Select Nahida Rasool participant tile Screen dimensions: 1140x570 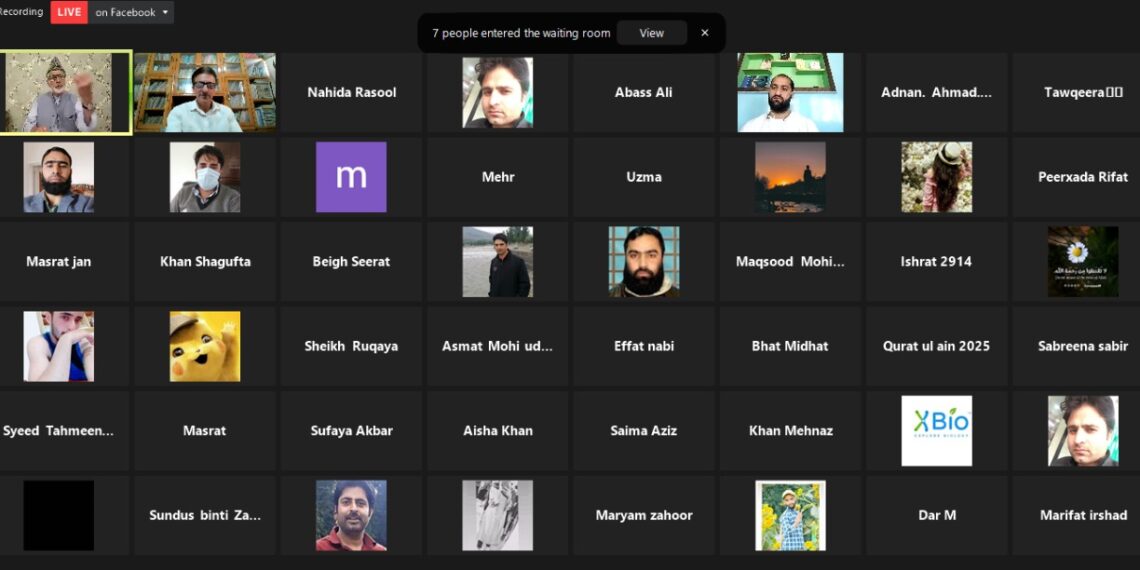(x=351, y=92)
